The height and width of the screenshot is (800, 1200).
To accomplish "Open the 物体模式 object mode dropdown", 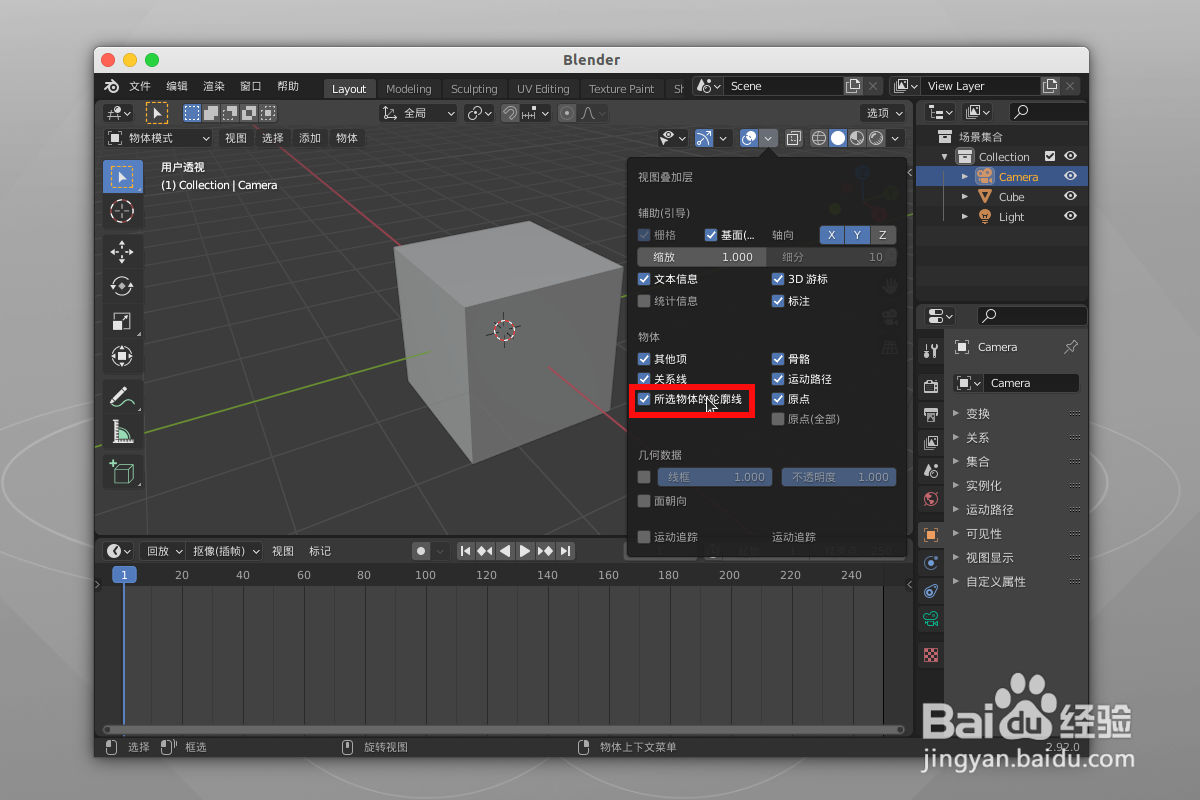I will tap(159, 138).
